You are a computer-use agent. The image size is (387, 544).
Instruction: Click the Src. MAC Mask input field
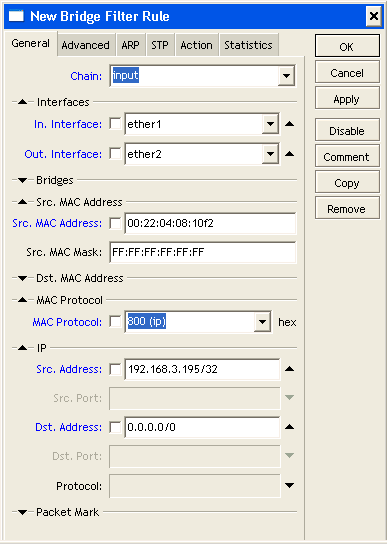(203, 252)
